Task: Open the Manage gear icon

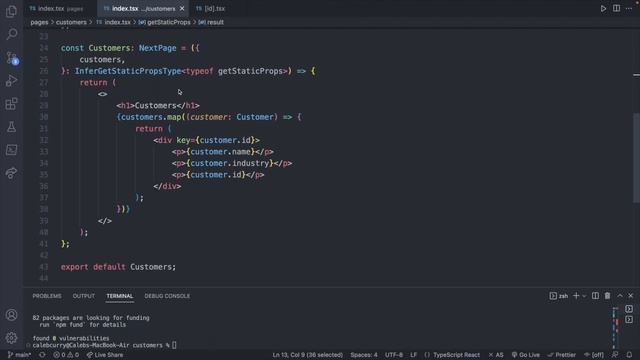Action: (11, 338)
